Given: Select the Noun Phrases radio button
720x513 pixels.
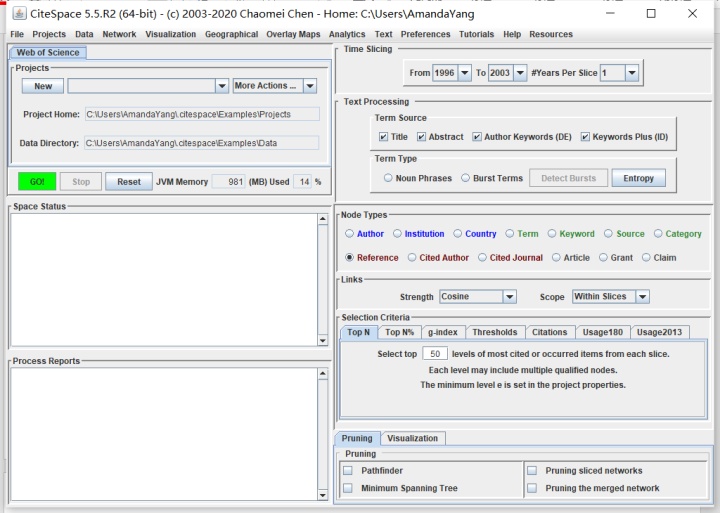Looking at the screenshot, I should click(x=388, y=178).
